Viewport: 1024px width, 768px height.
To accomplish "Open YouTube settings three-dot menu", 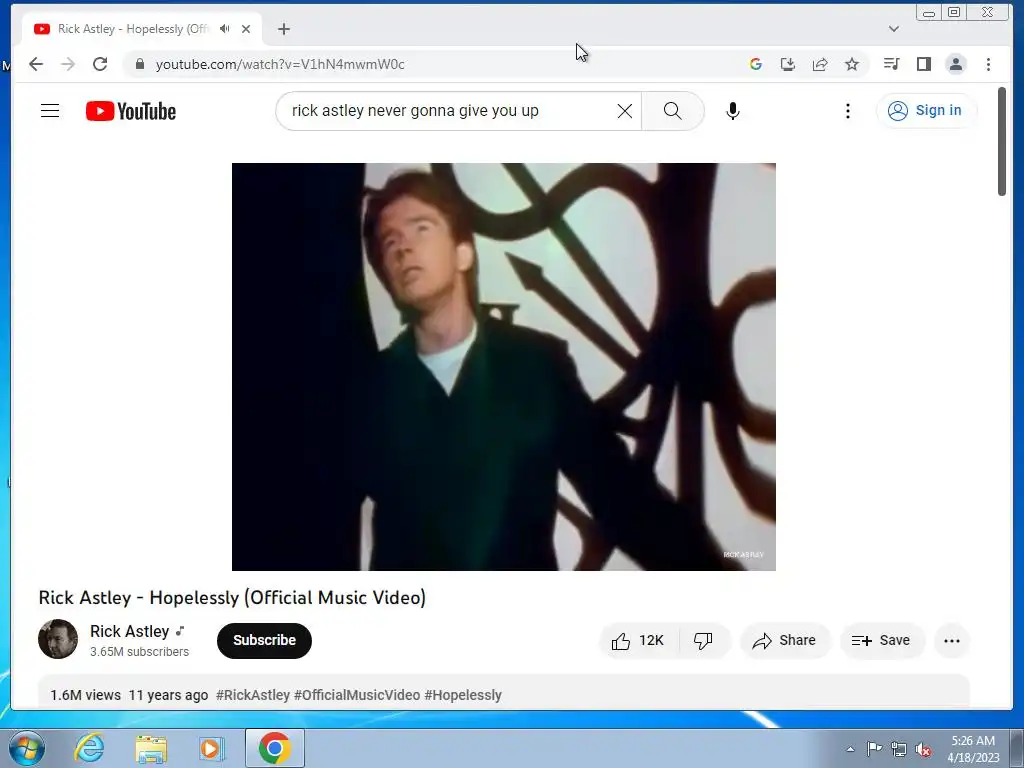I will coord(848,111).
